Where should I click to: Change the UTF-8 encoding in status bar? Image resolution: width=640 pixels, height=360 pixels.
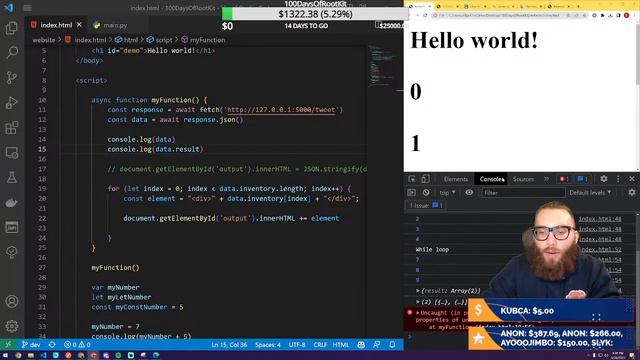coord(297,344)
